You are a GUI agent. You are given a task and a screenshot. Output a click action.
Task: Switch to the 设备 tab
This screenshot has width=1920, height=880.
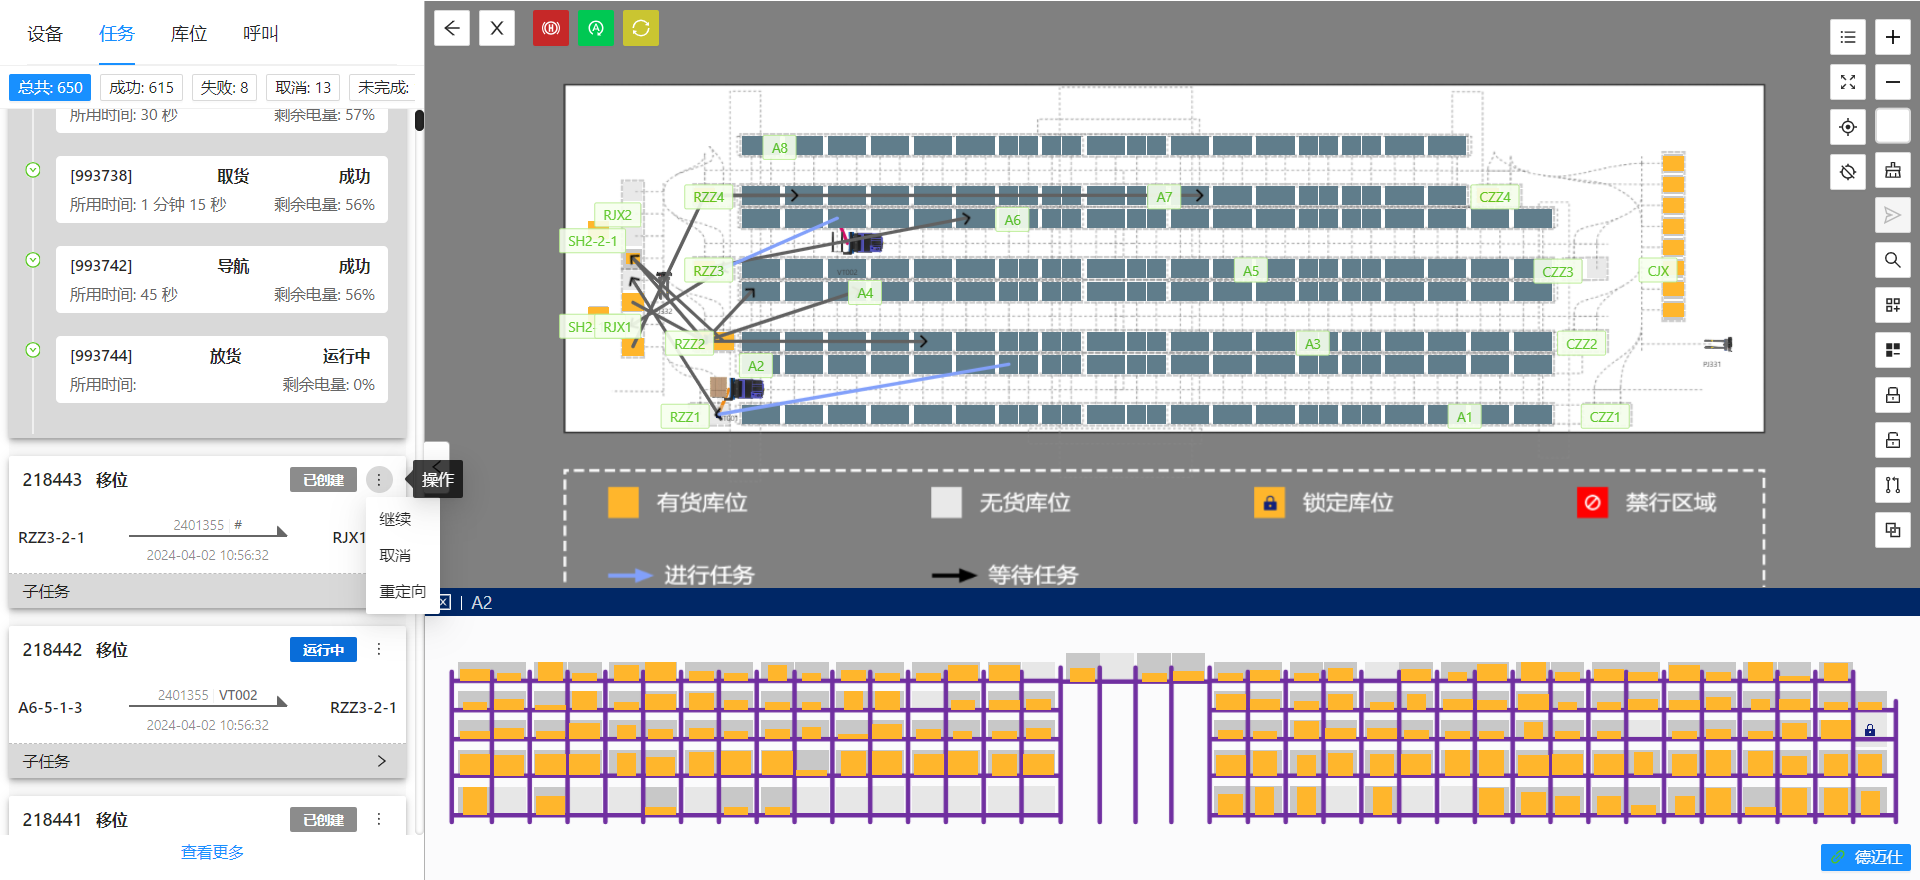click(45, 34)
